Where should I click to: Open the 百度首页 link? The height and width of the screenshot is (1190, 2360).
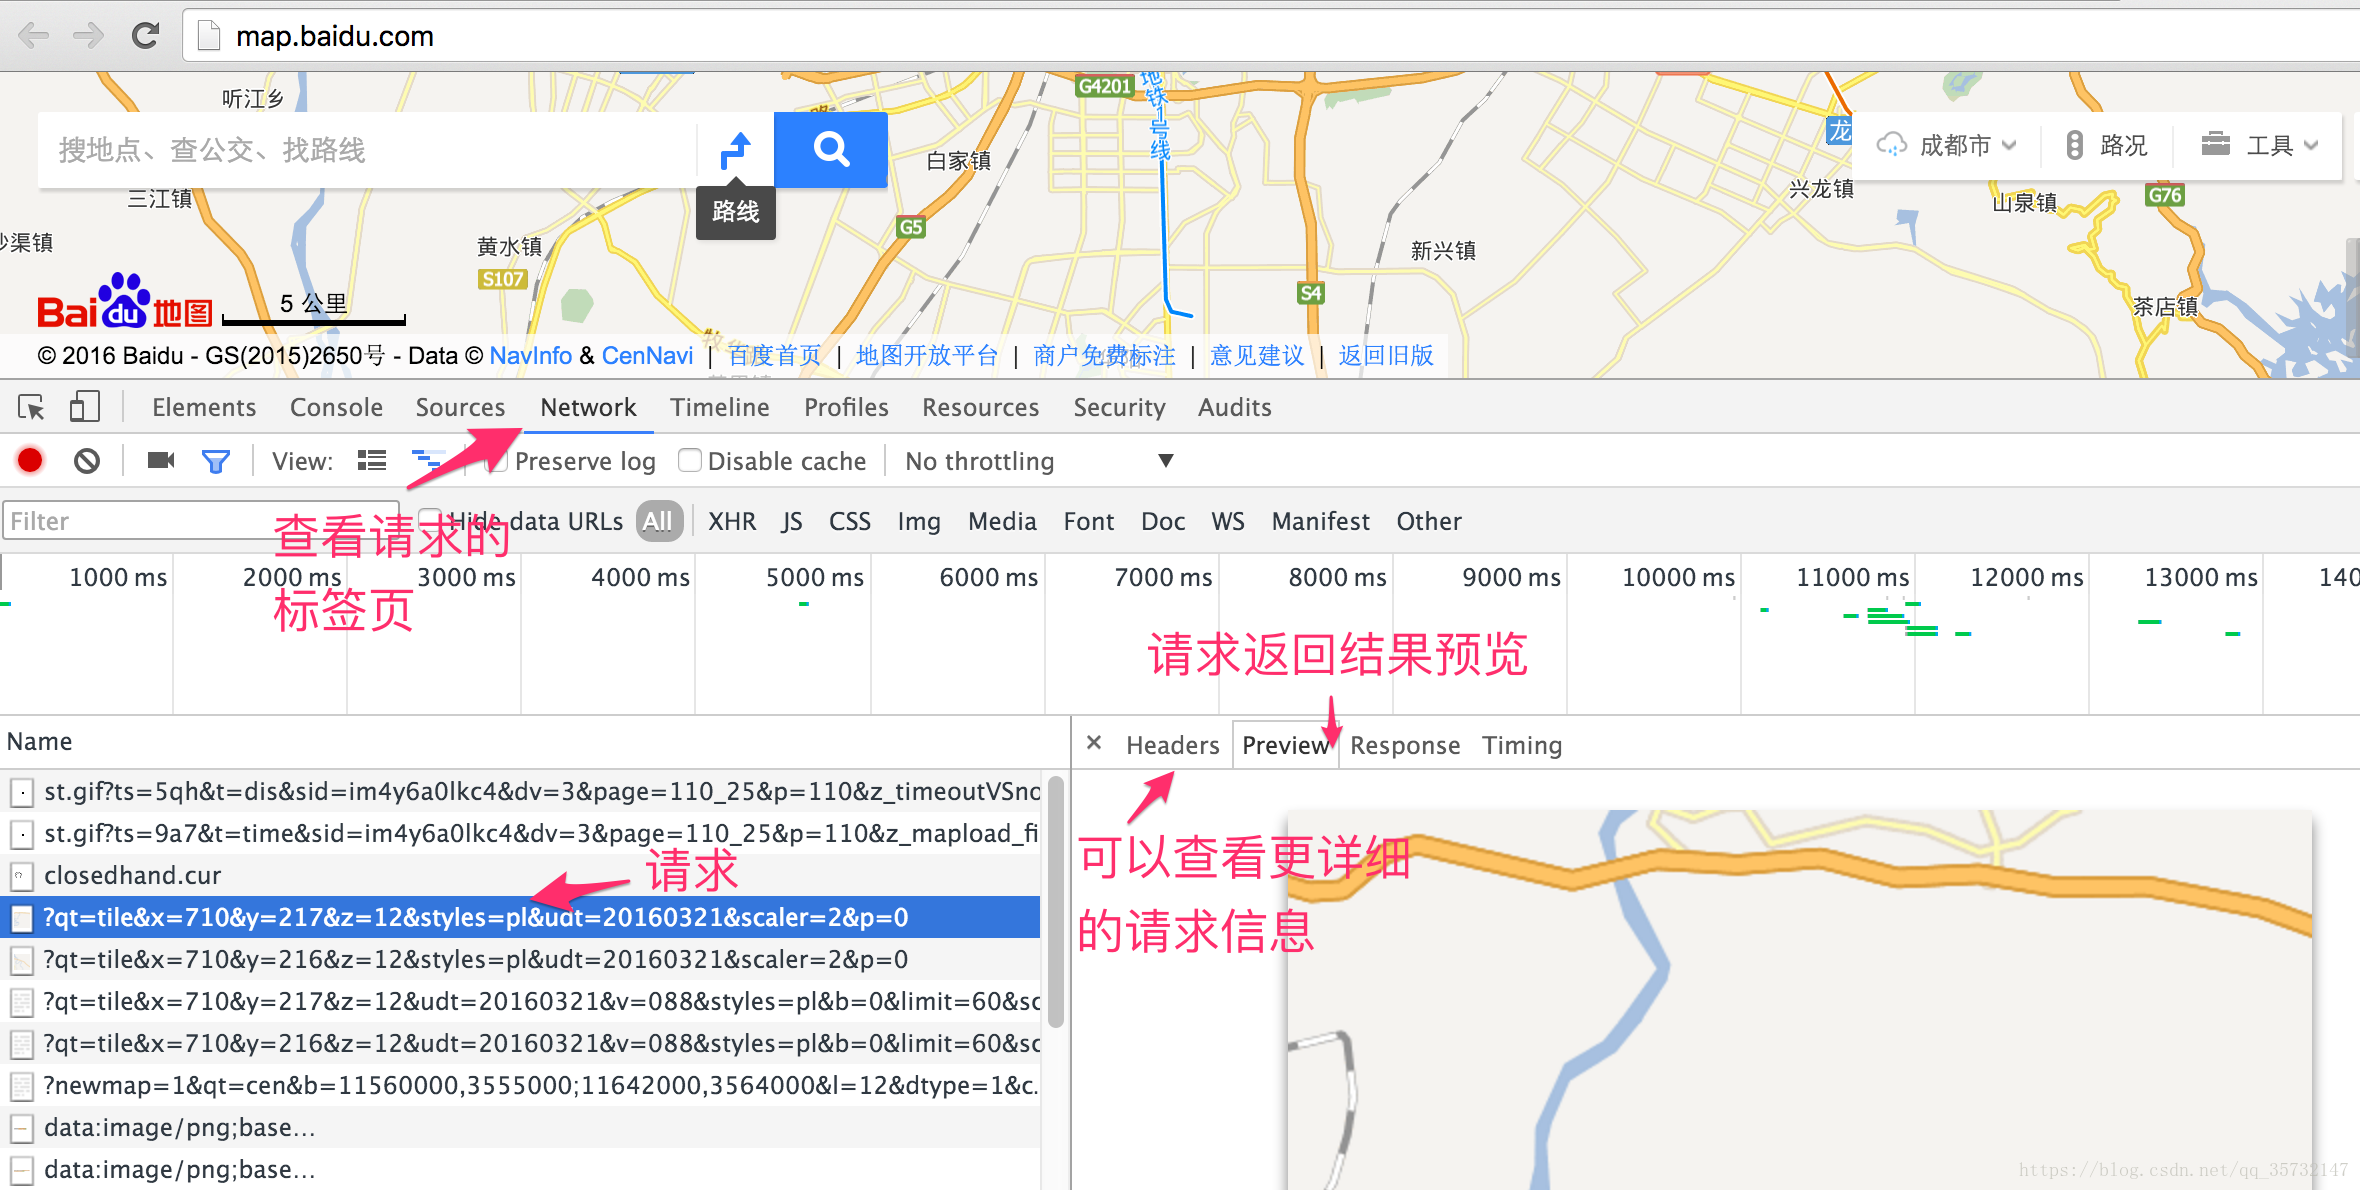[x=775, y=356]
